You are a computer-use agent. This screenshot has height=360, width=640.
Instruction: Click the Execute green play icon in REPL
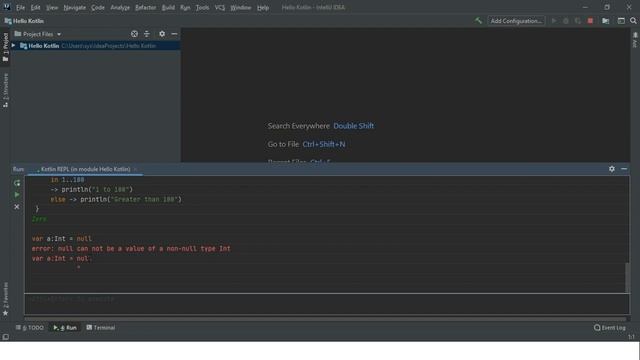coord(17,195)
